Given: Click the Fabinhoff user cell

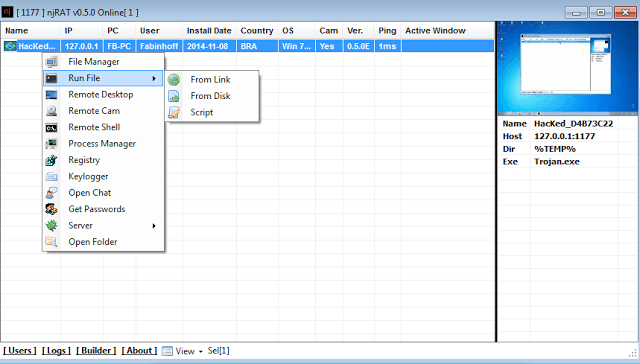Looking at the screenshot, I should pyautogui.click(x=159, y=46).
